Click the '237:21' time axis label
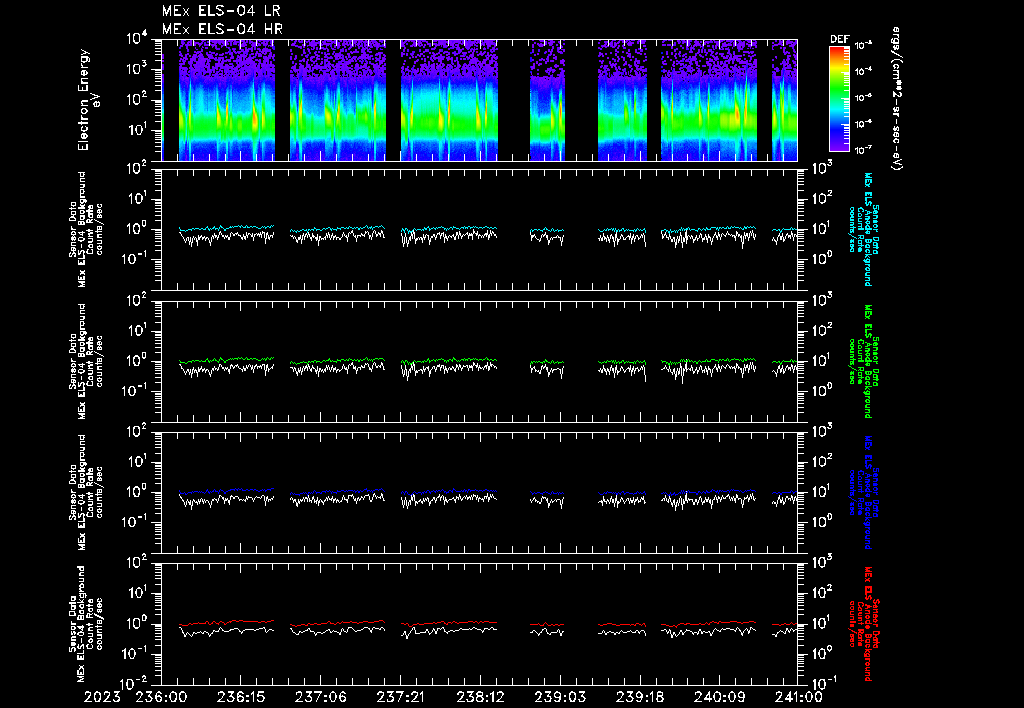 400,697
